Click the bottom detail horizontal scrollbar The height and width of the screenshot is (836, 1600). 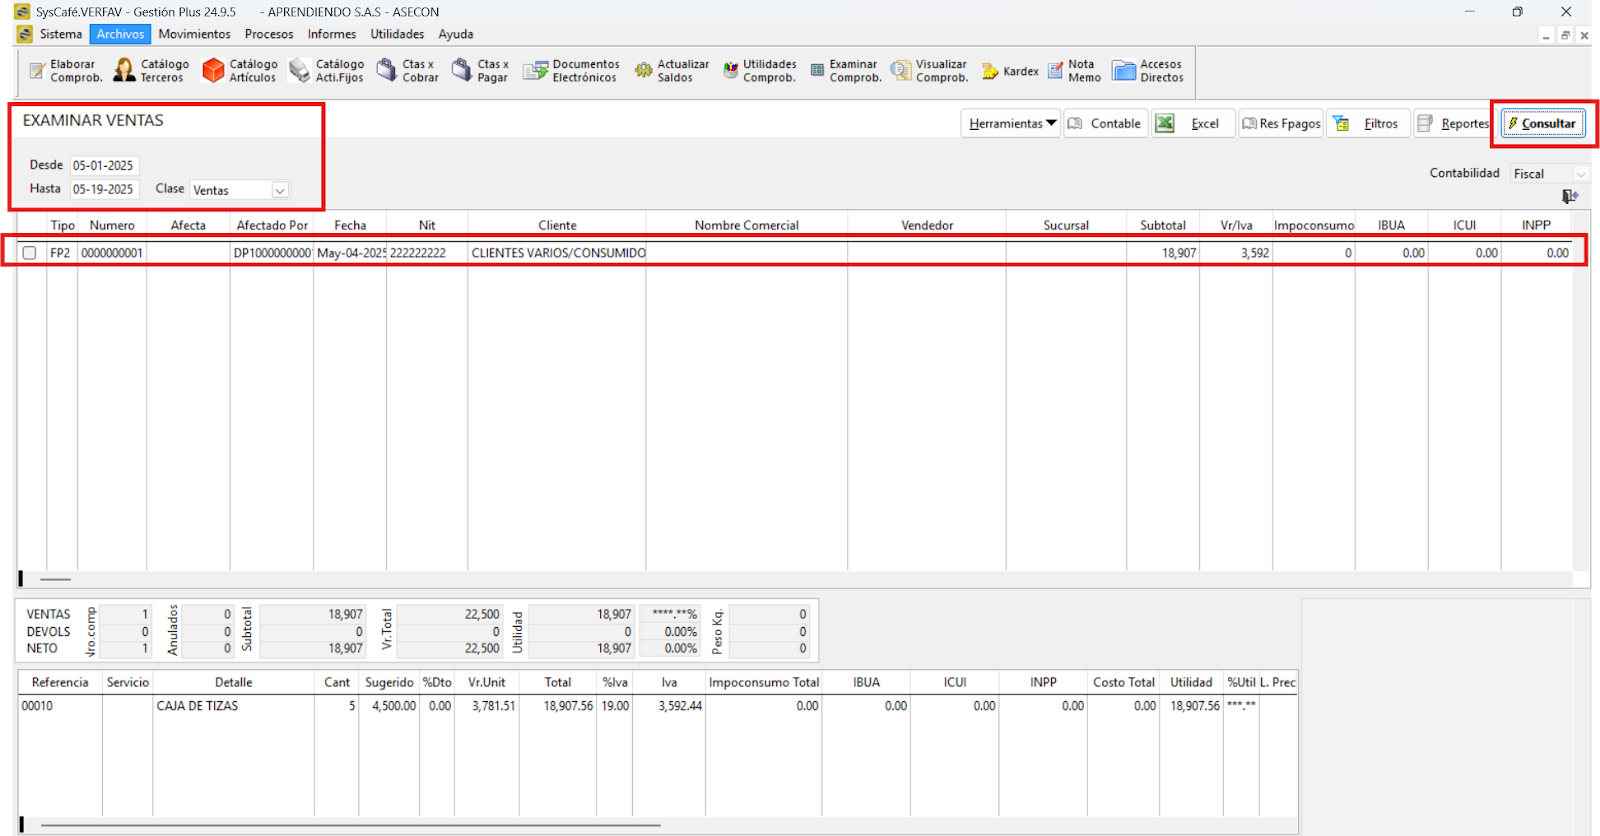tap(350, 826)
